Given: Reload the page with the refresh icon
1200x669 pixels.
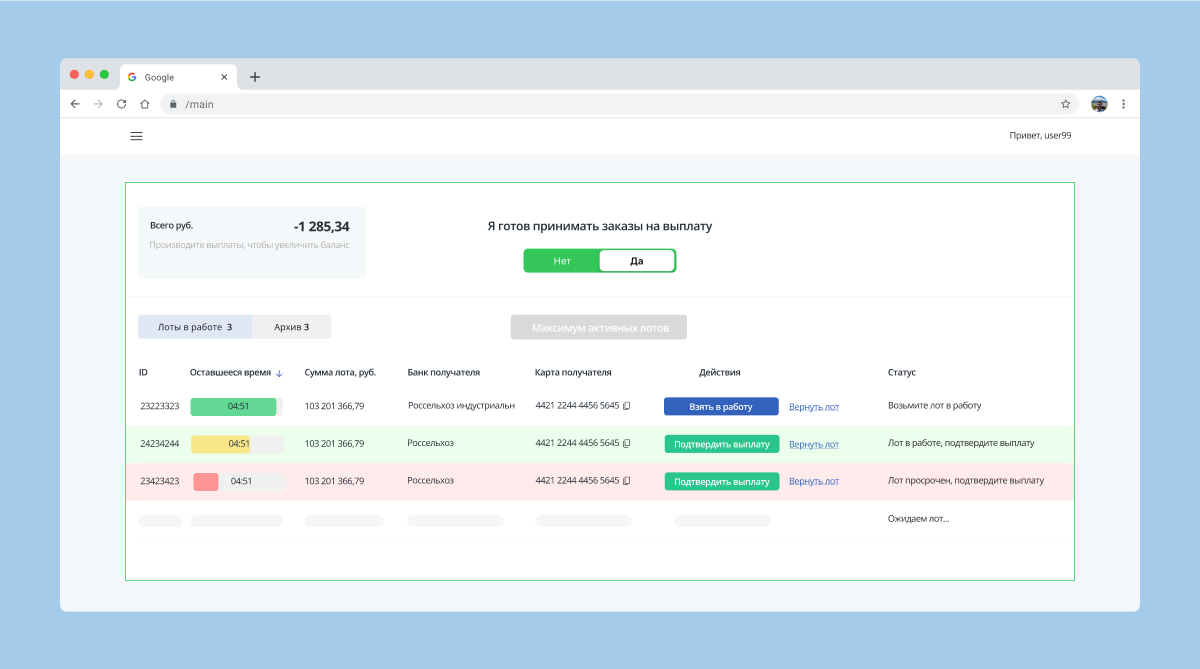Looking at the screenshot, I should pyautogui.click(x=122, y=104).
